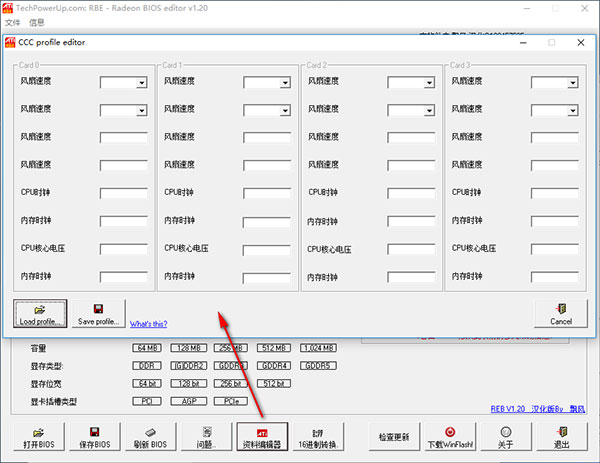Expand Card 1 first 风扇速度 dropdown

(285, 83)
